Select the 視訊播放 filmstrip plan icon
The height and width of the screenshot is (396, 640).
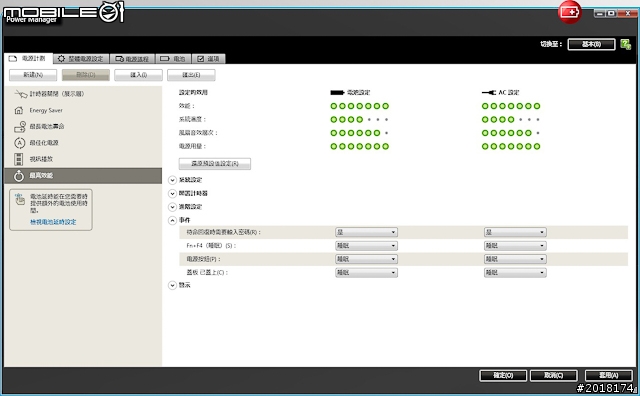pos(19,159)
